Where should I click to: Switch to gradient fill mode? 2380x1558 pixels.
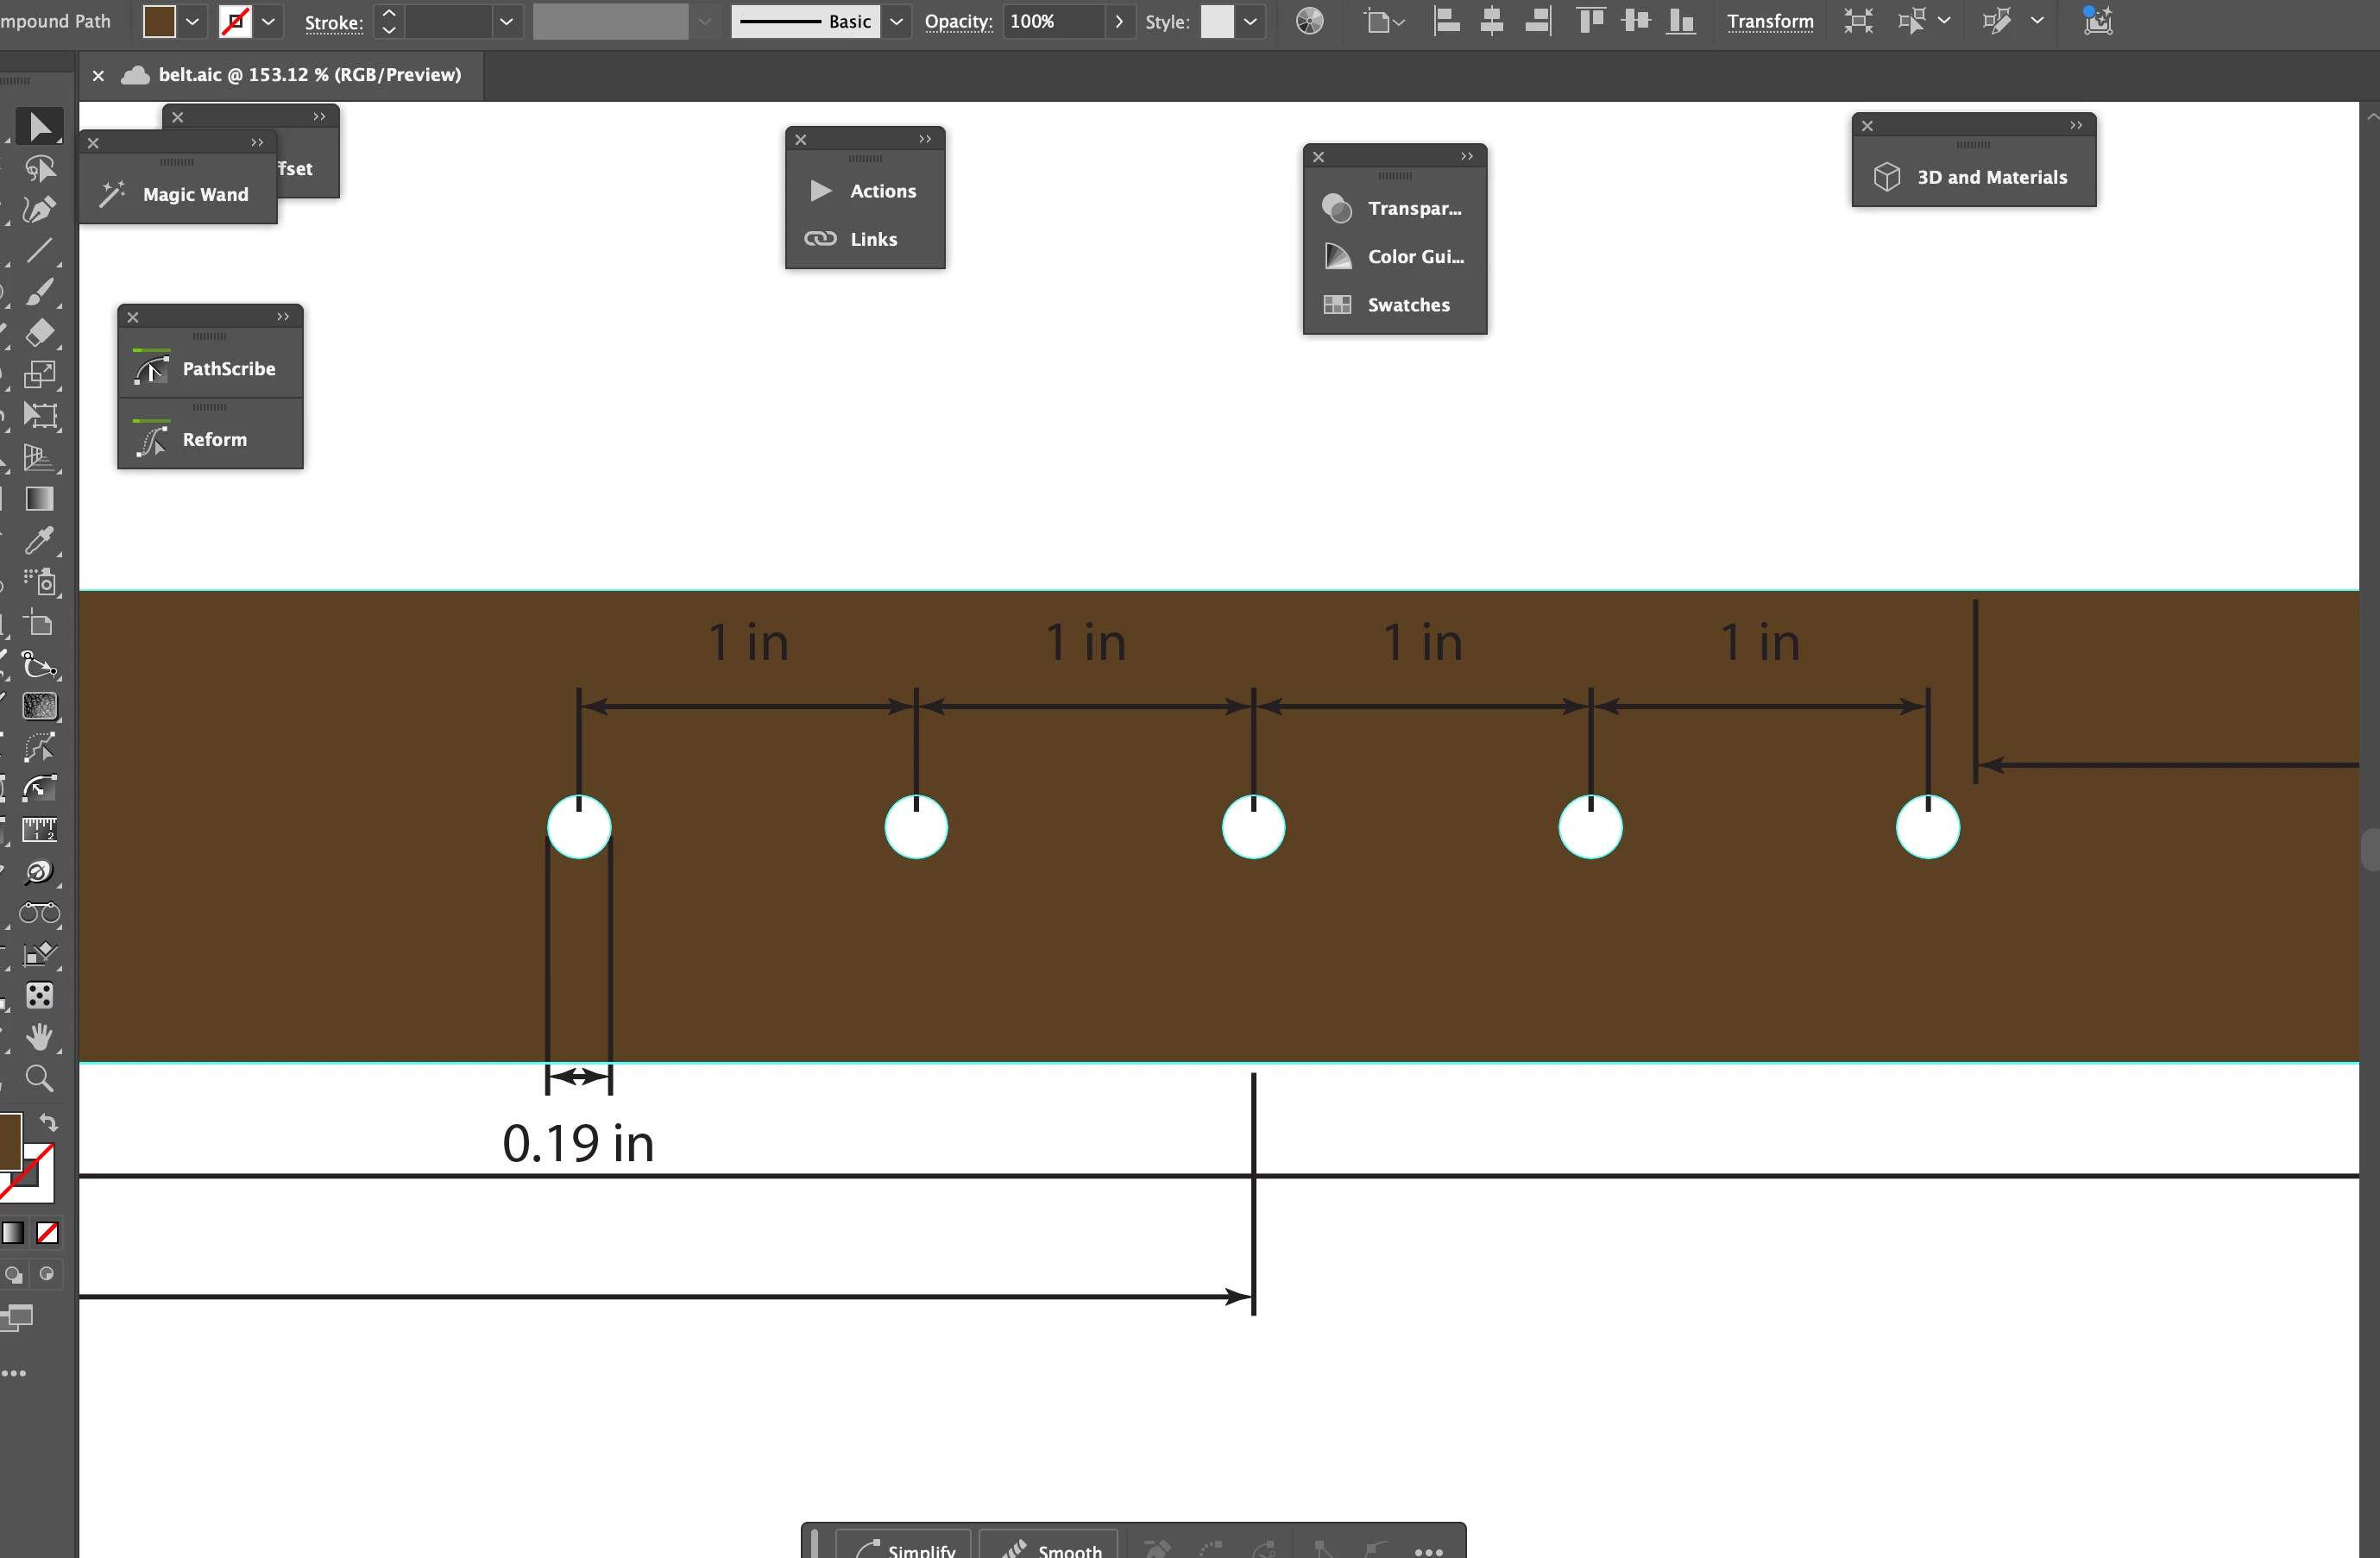click(x=13, y=1233)
